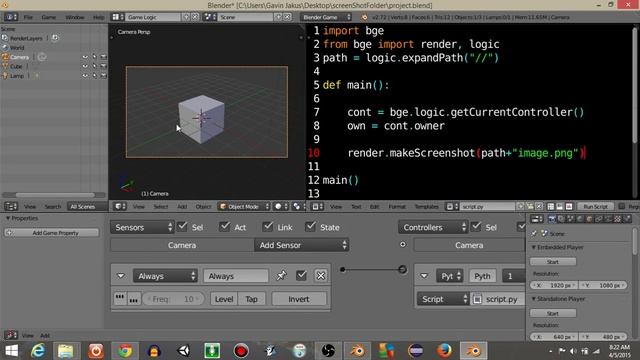Screen dimensions: 640x360
Task: Open Google Chrome from taskbar
Action: [125, 351]
